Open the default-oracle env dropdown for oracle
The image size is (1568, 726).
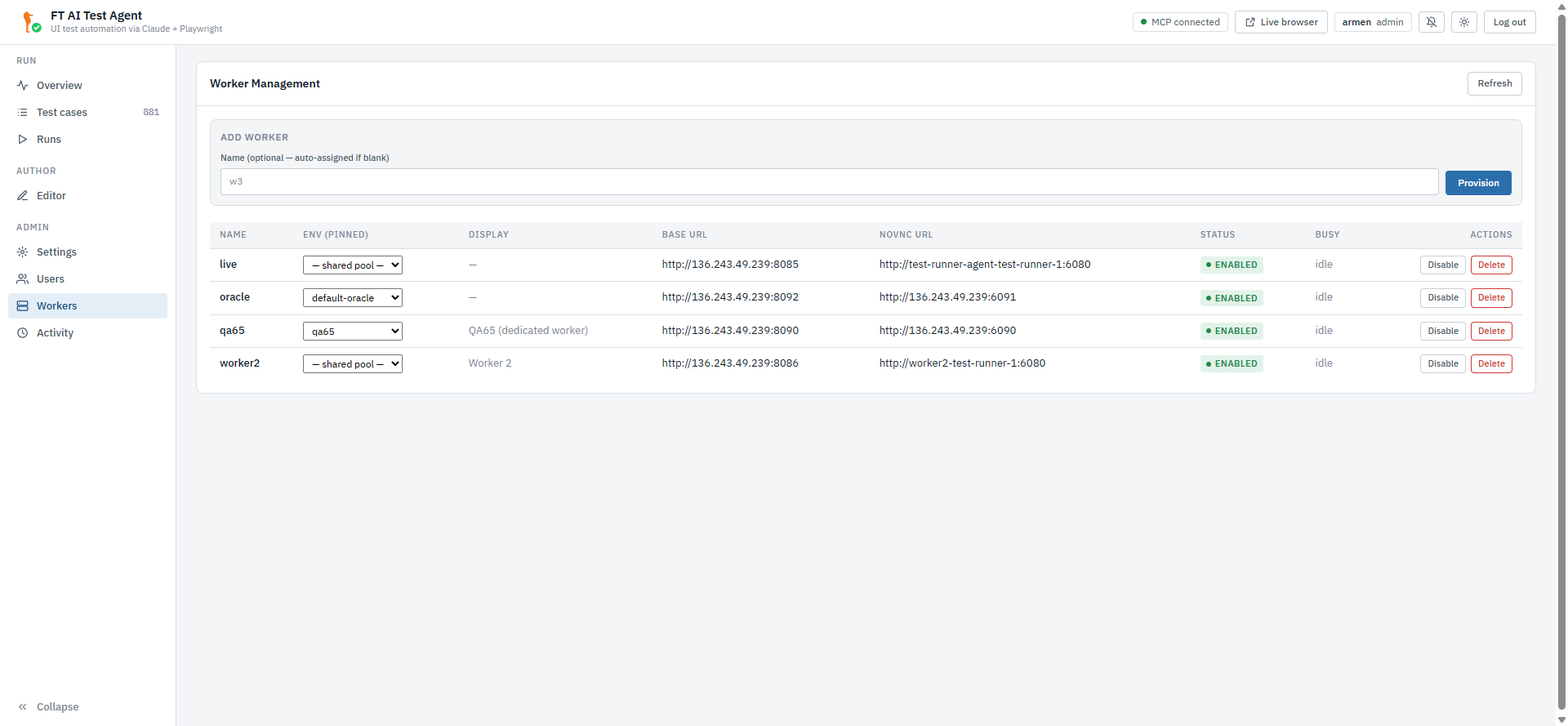pyautogui.click(x=352, y=298)
